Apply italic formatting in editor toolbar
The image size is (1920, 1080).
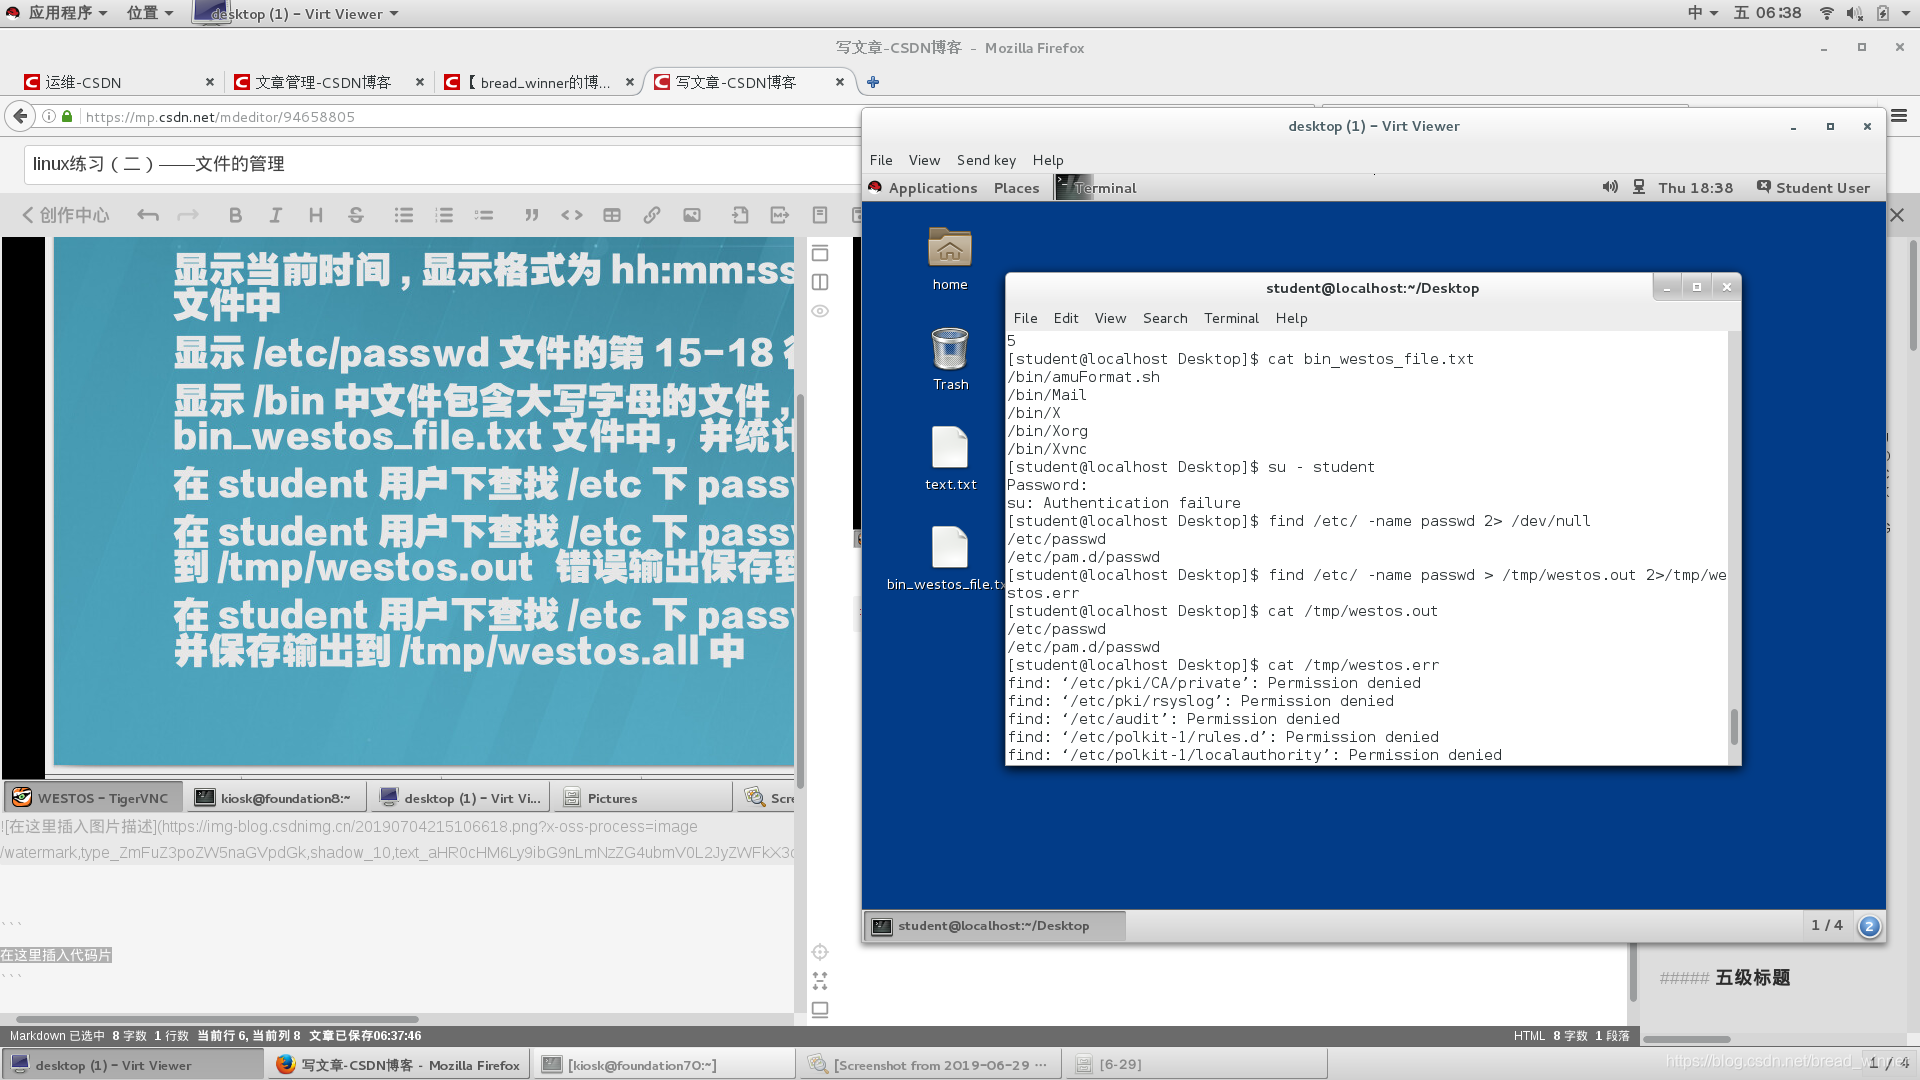point(275,215)
